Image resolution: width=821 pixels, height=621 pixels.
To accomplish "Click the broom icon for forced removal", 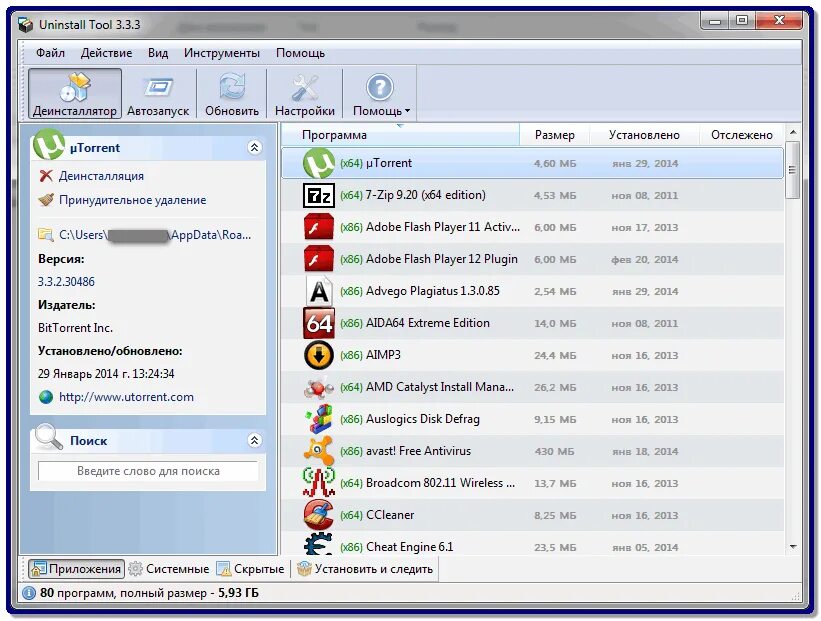I will coord(46,200).
